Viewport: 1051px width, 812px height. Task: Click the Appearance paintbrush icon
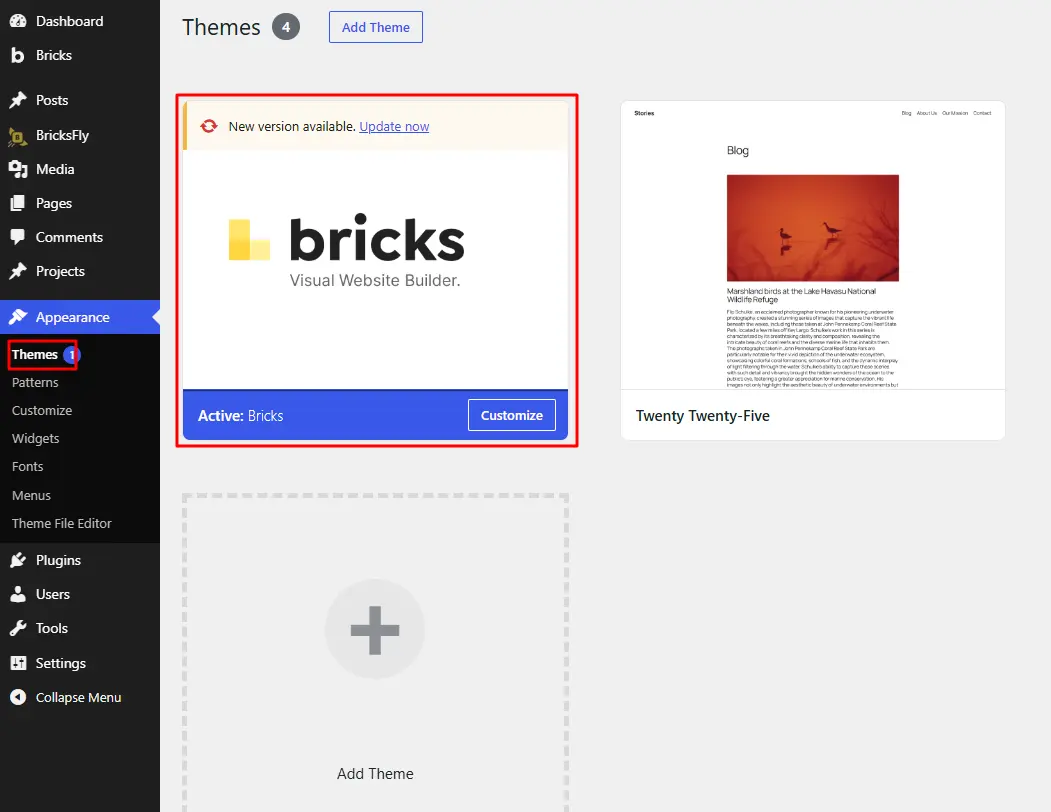18,317
